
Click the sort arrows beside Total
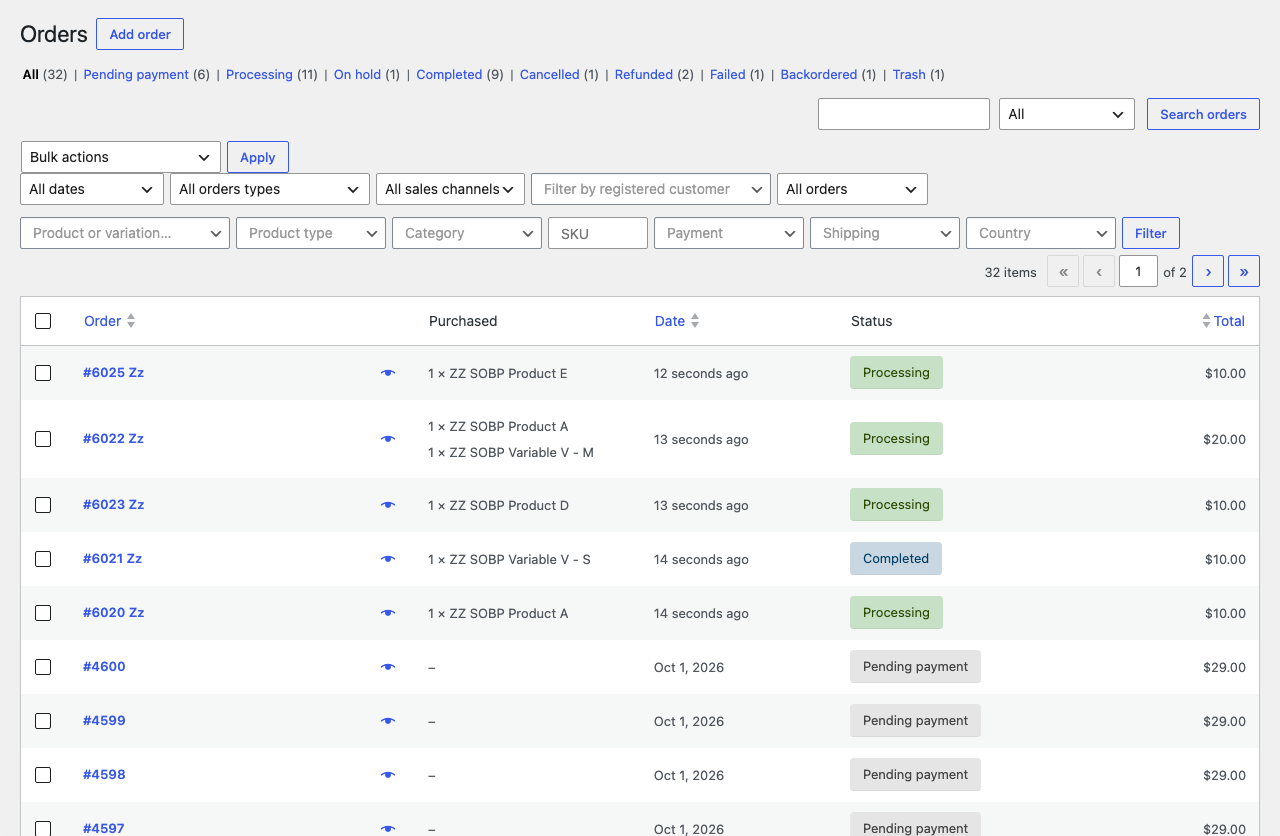1206,321
